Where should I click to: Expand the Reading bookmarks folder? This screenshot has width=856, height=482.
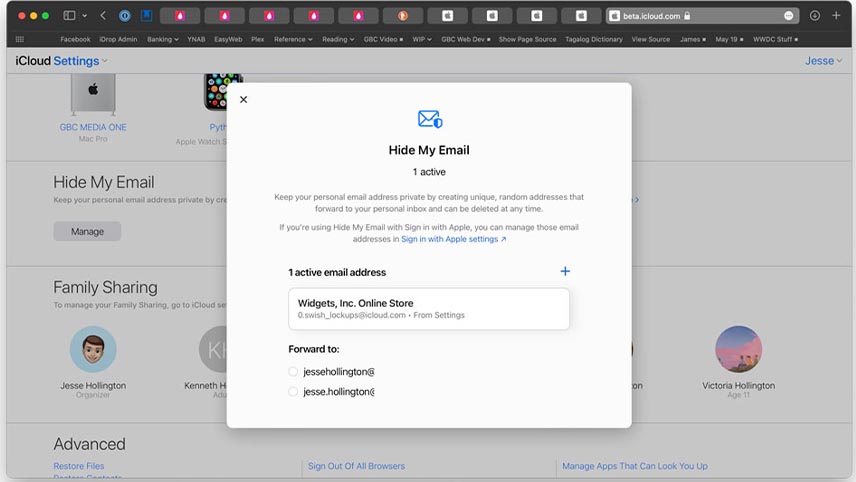[x=338, y=39]
